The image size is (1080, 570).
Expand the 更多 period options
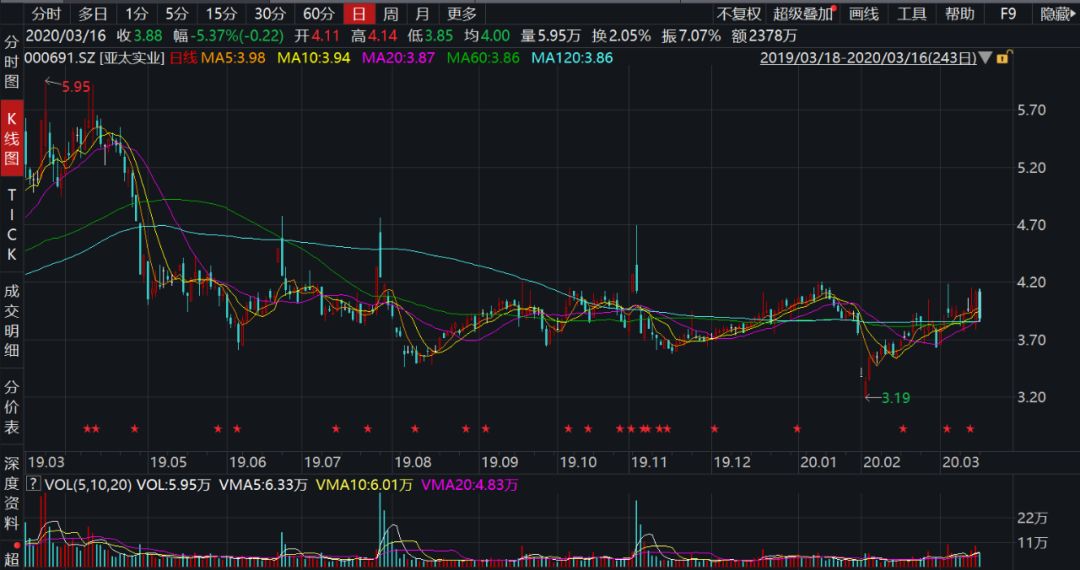pyautogui.click(x=461, y=14)
